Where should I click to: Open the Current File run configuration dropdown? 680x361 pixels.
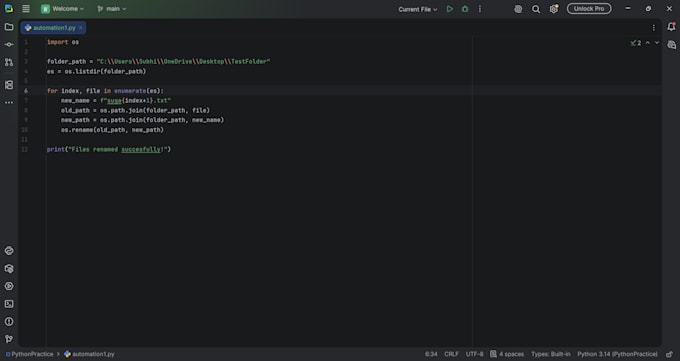[x=418, y=9]
